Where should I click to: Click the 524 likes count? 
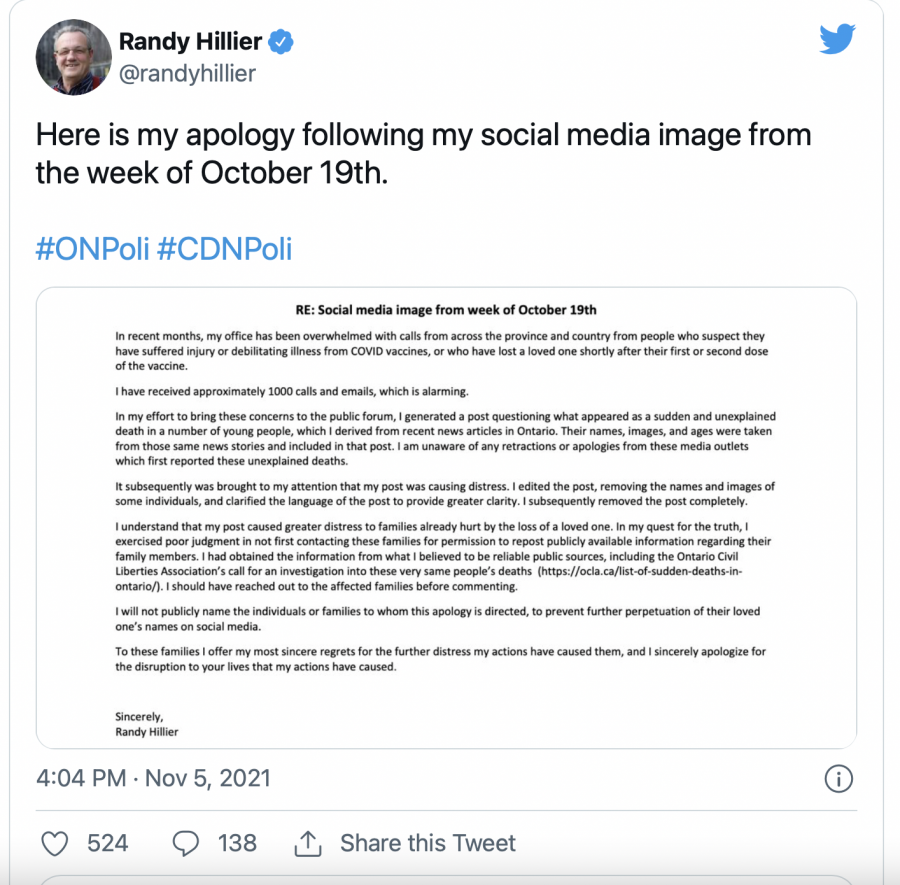[107, 843]
